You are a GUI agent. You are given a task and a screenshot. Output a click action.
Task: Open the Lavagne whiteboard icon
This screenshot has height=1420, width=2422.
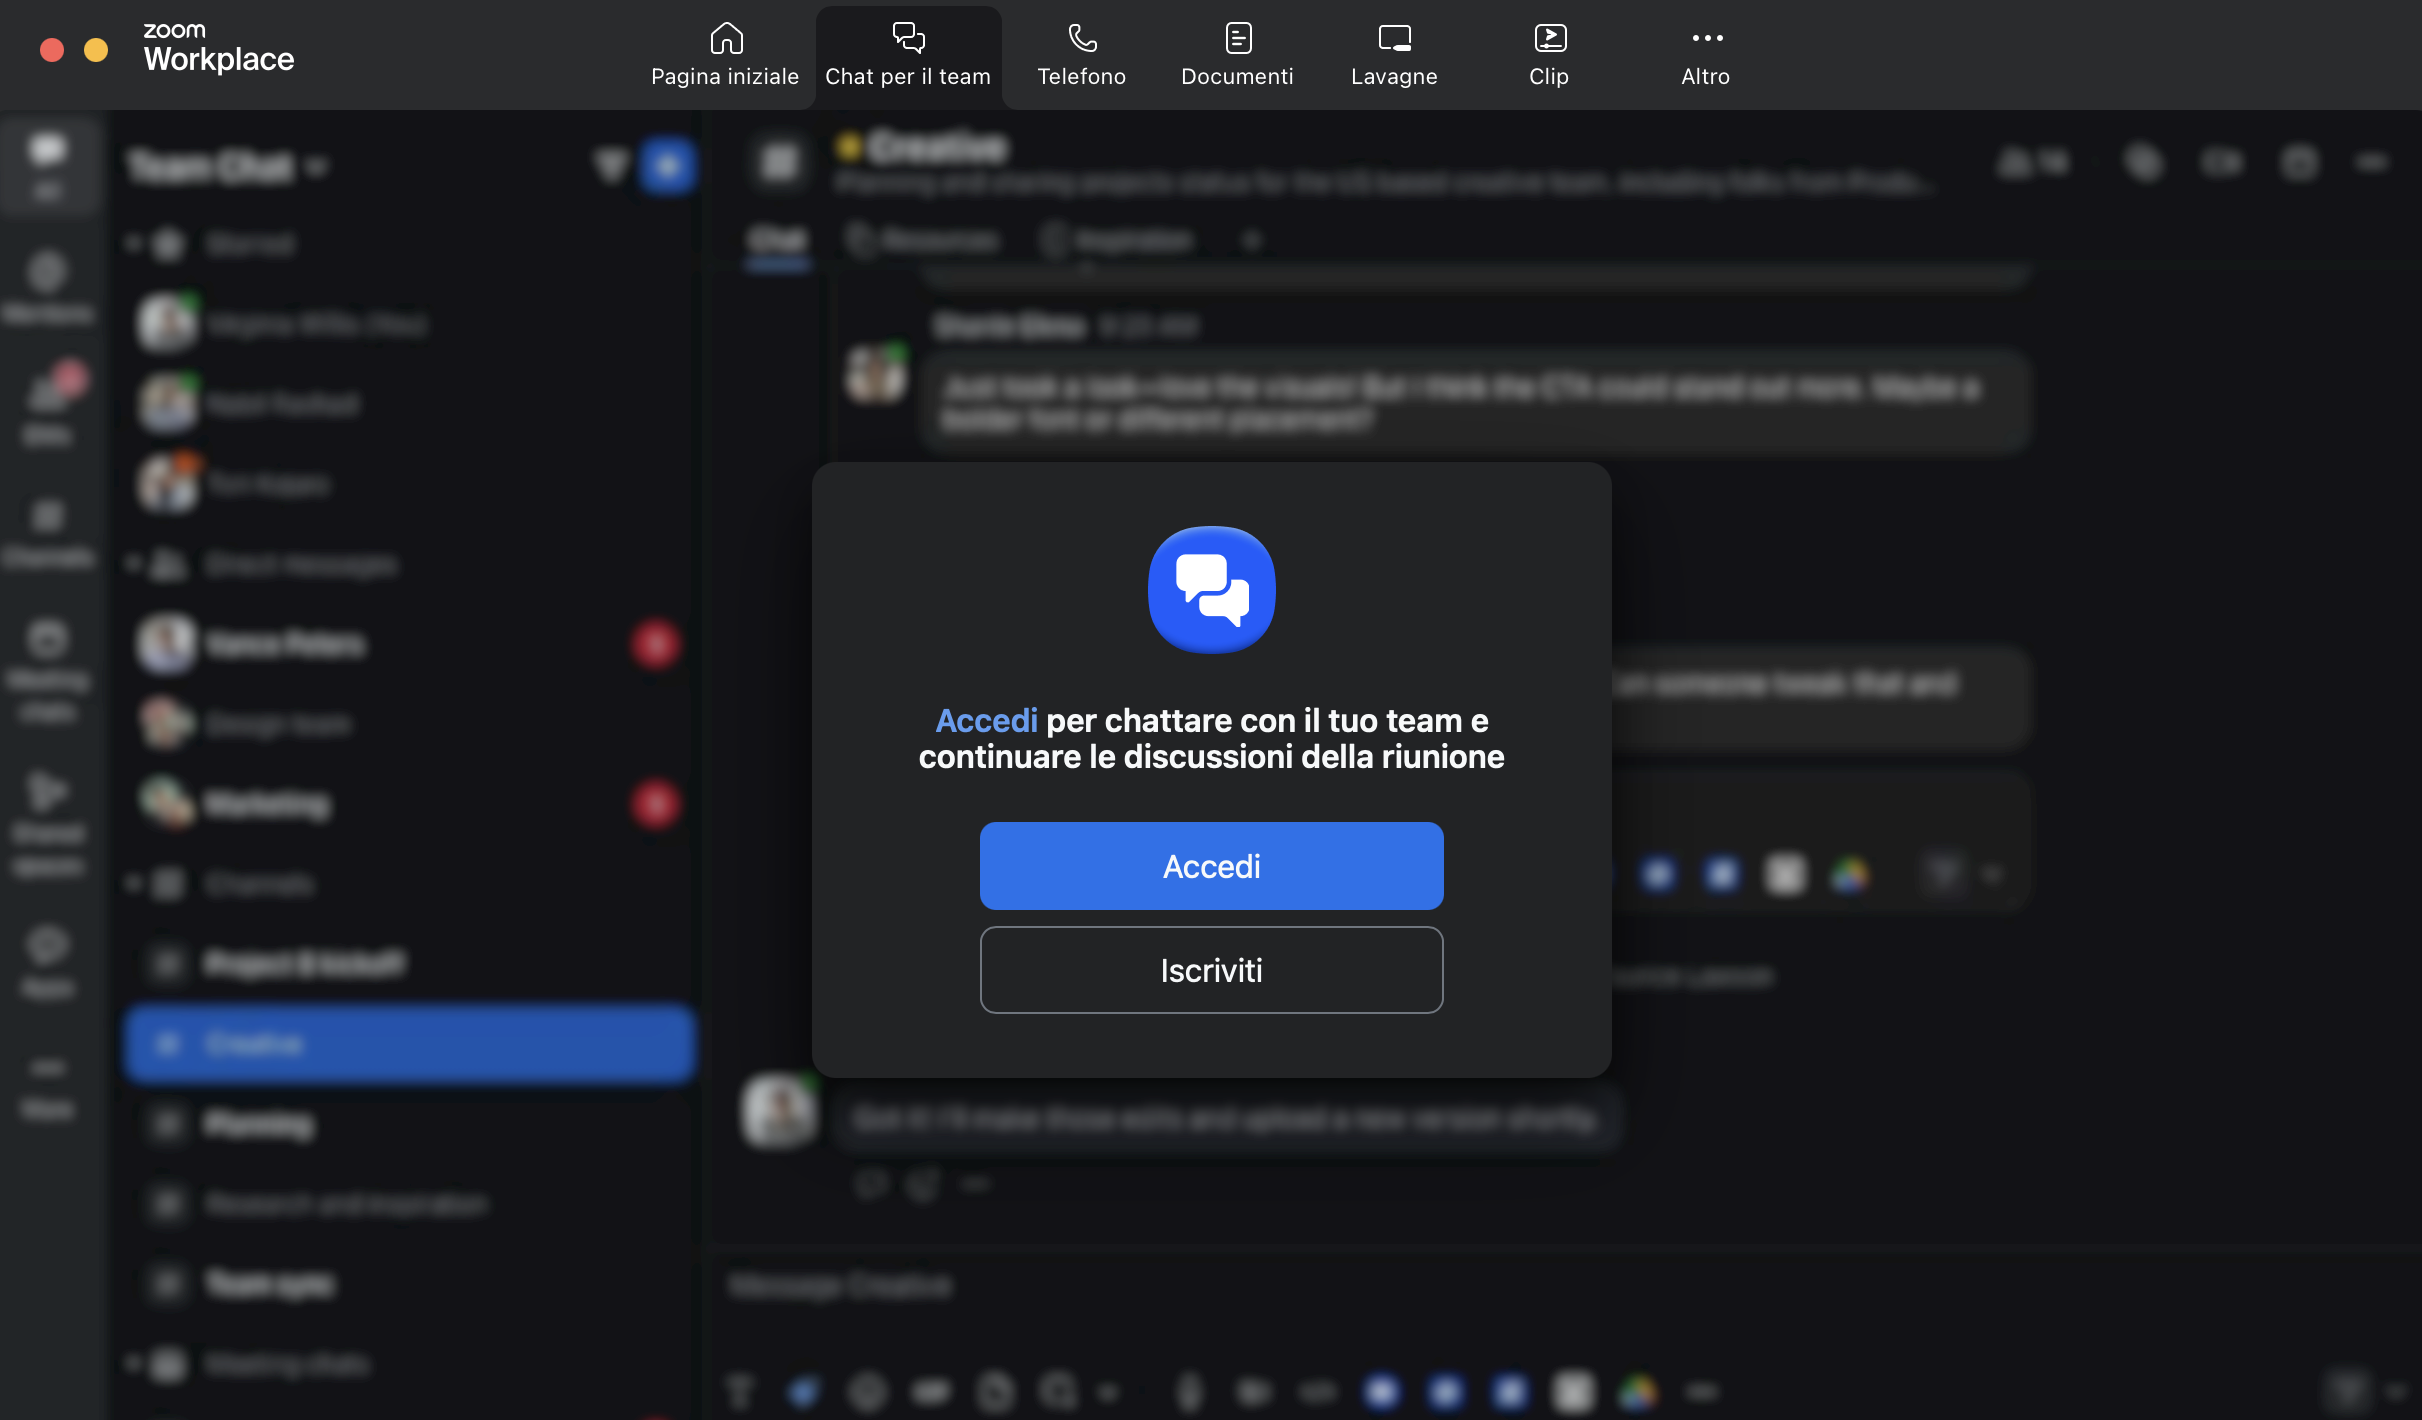[1394, 55]
